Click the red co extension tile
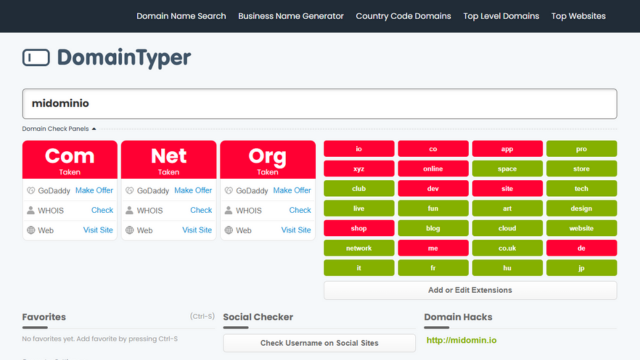Image resolution: width=640 pixels, height=360 pixels. [x=433, y=149]
